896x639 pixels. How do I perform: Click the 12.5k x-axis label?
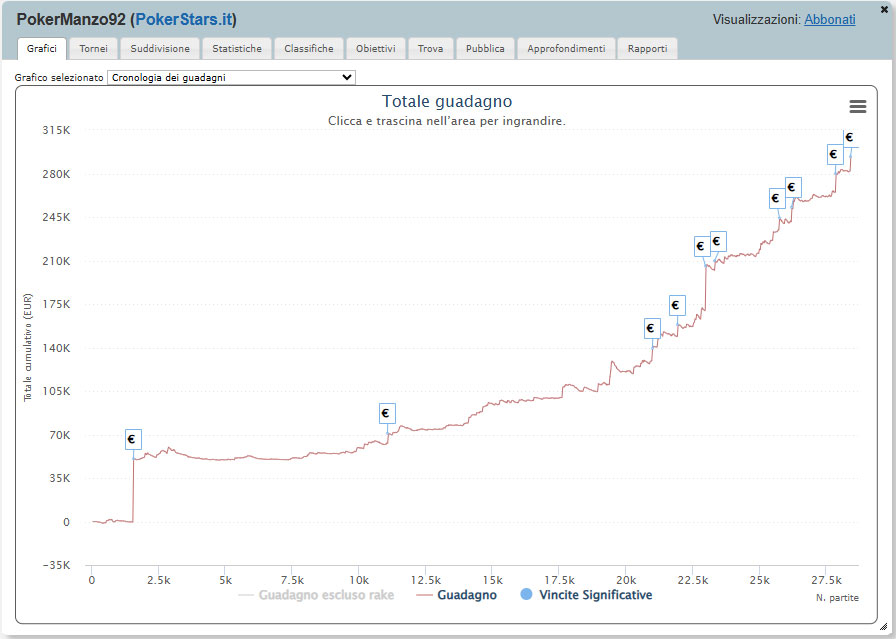tap(425, 580)
